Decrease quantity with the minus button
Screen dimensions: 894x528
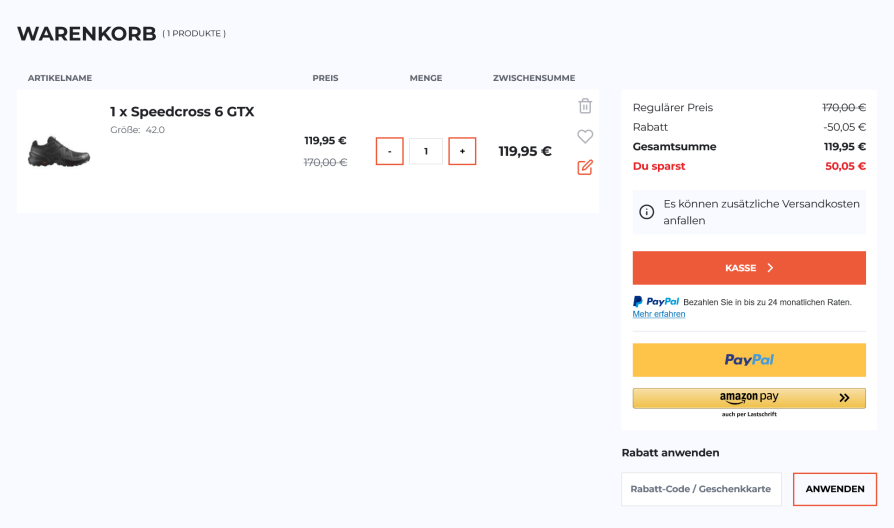click(x=389, y=151)
